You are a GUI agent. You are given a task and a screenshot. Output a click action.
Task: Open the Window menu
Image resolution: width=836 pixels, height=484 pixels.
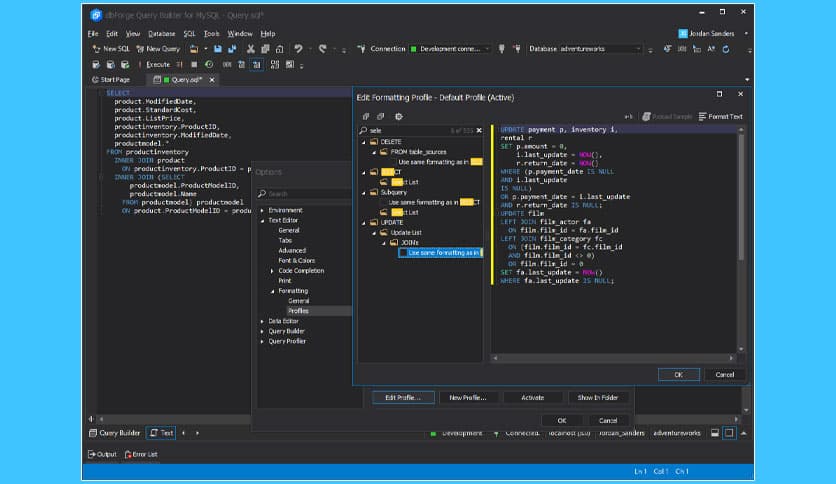pos(240,34)
